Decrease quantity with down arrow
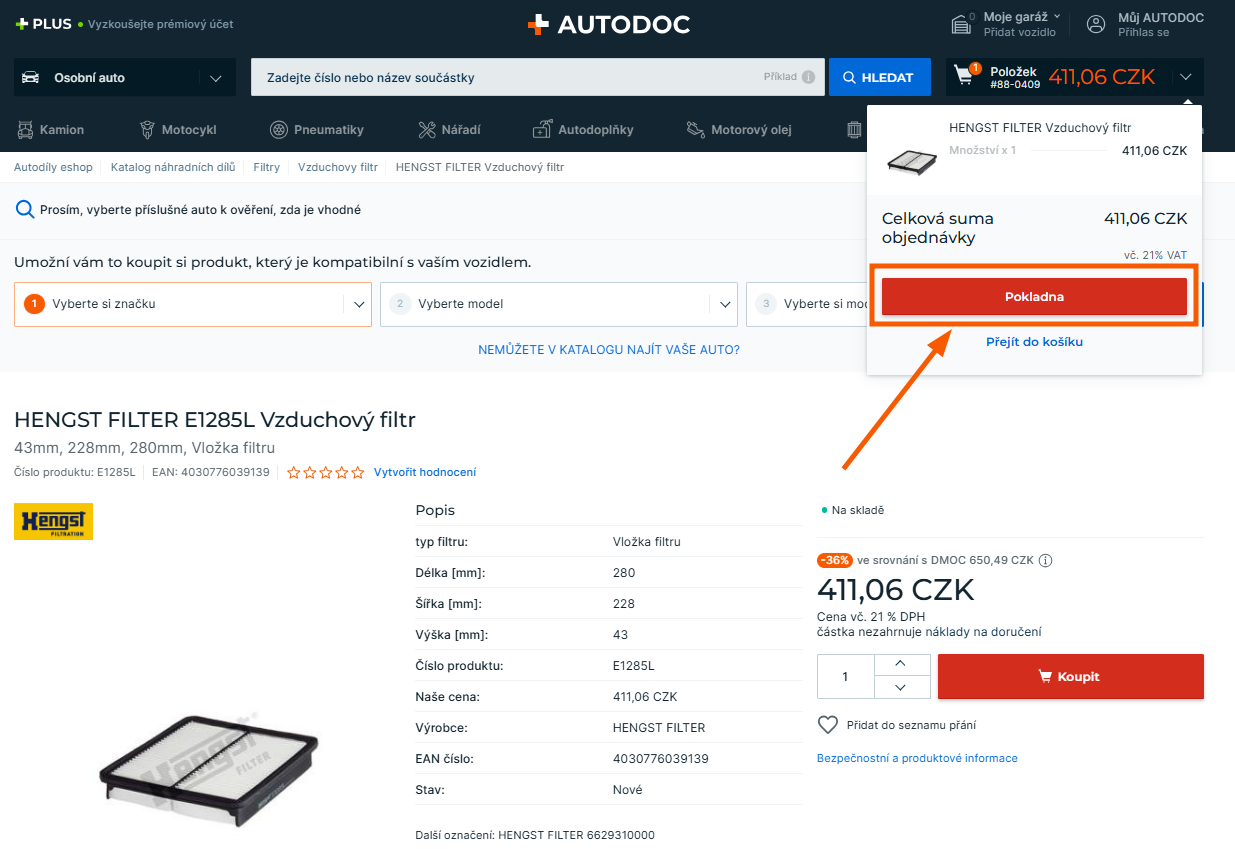The image size is (1235, 849). 898,688
